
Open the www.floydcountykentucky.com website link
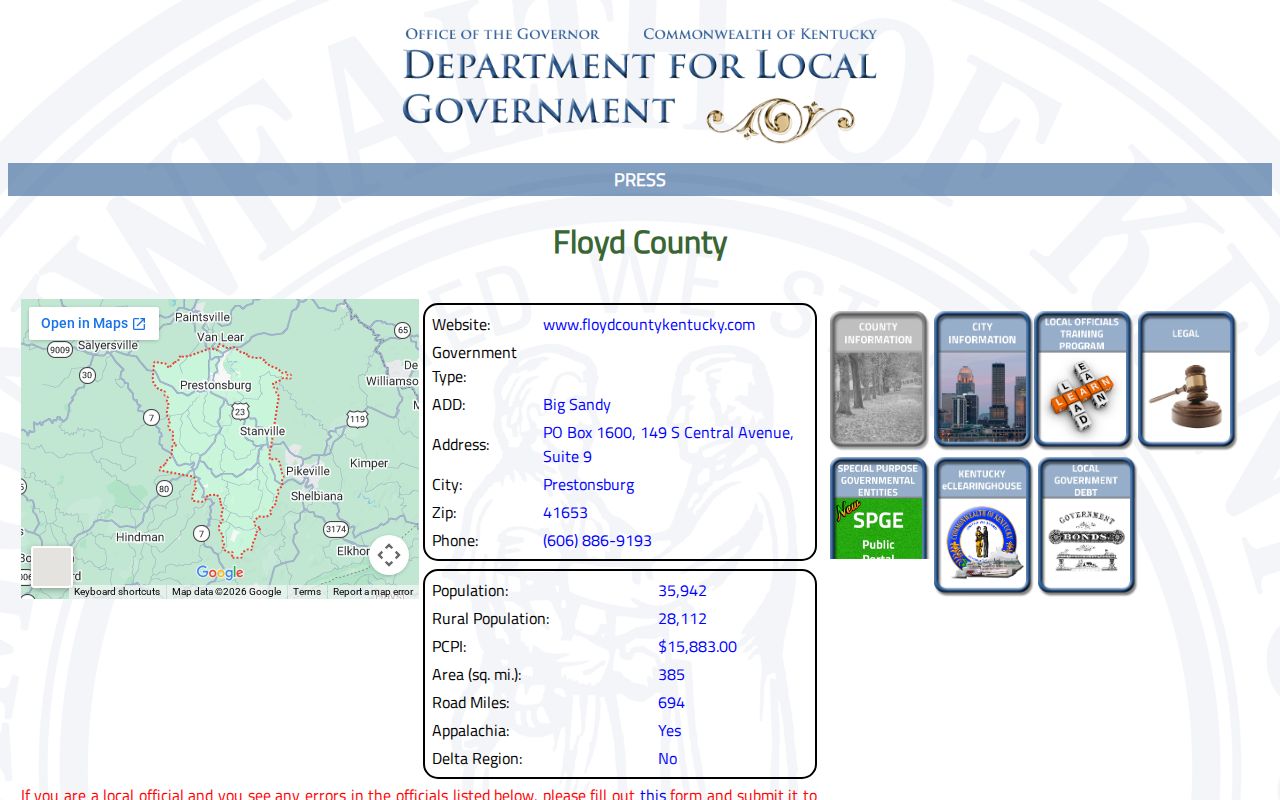649,325
